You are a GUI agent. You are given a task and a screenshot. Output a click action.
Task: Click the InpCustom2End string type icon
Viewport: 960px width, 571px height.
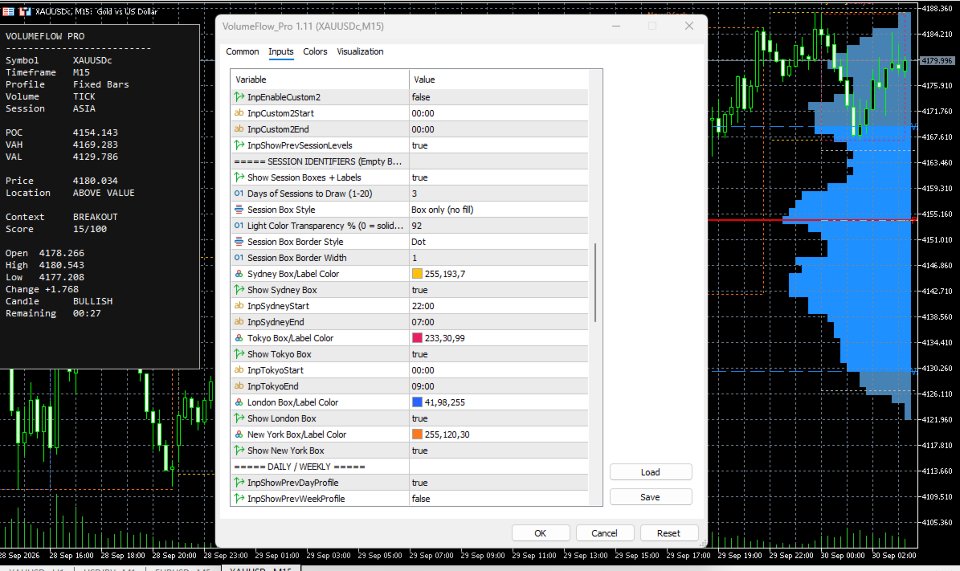point(239,129)
